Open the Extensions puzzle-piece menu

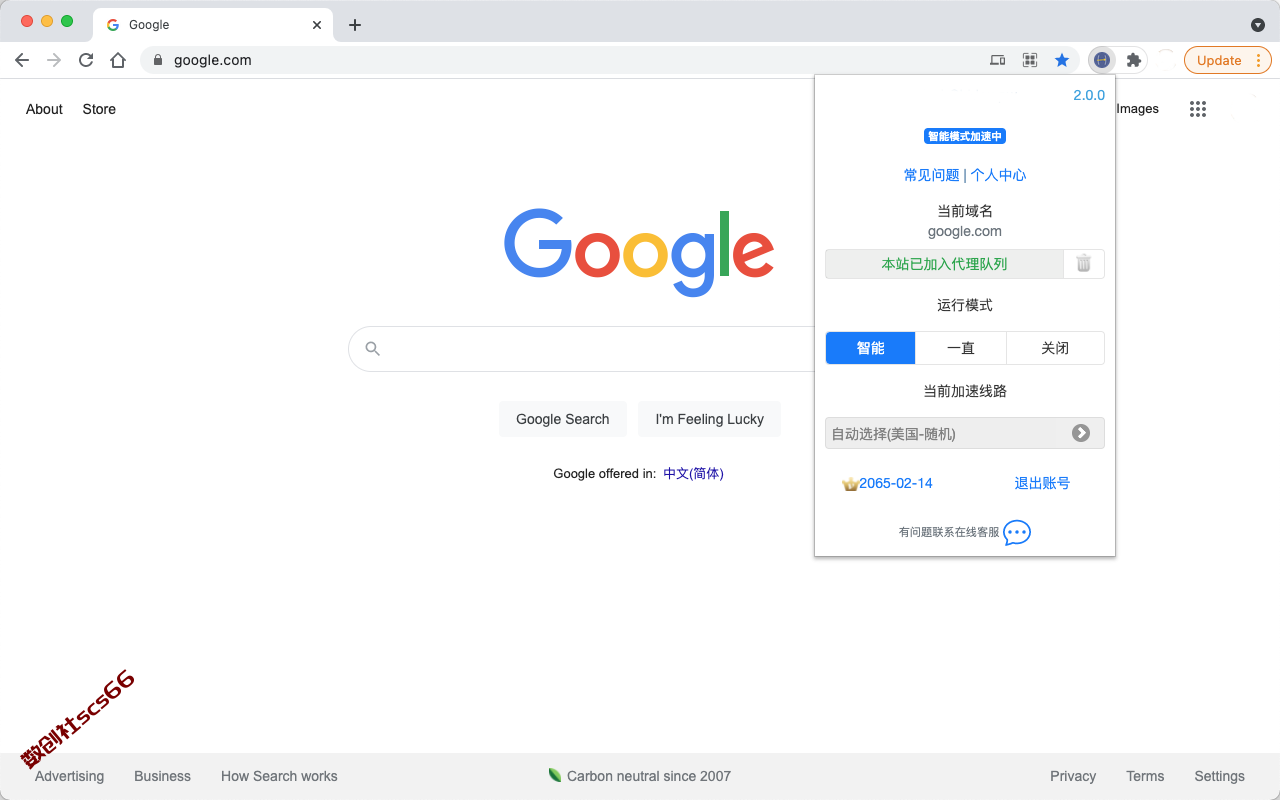[1134, 60]
